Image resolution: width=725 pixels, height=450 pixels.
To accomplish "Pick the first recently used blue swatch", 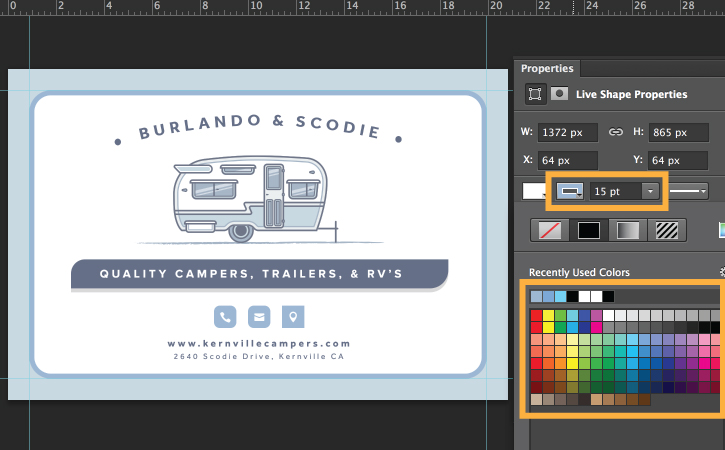I will tap(536, 296).
